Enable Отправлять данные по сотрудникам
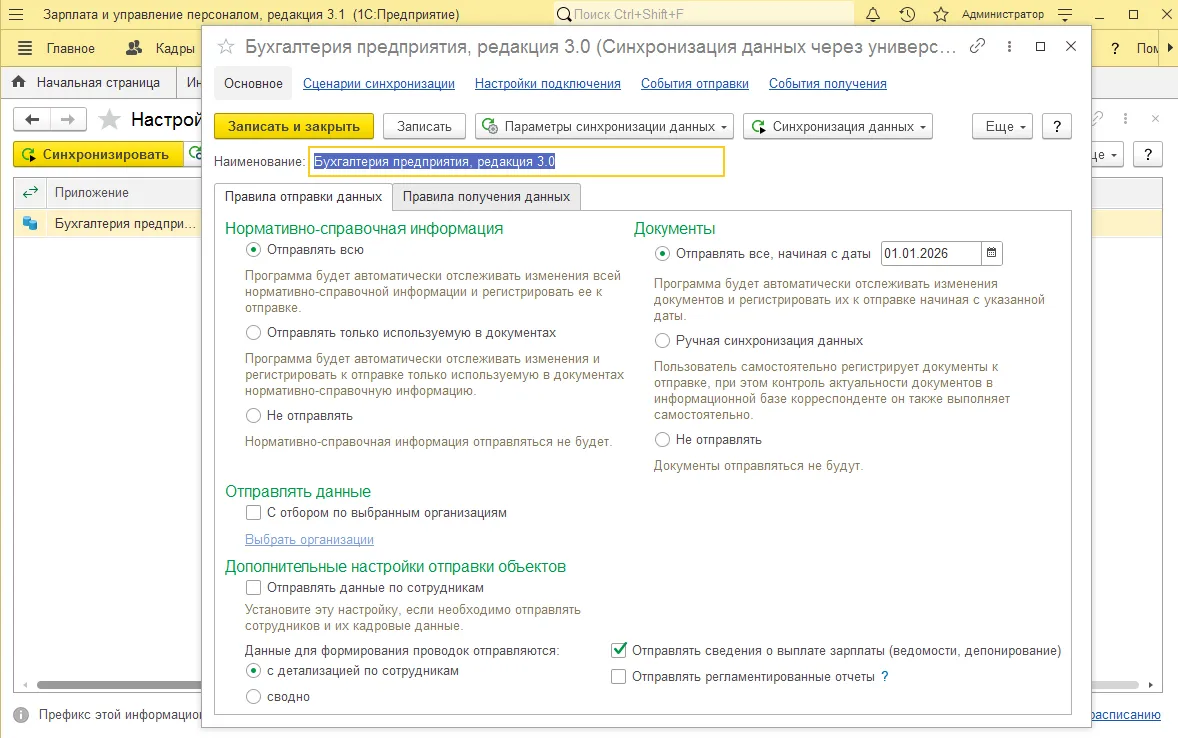The height and width of the screenshot is (738, 1178). [x=253, y=588]
